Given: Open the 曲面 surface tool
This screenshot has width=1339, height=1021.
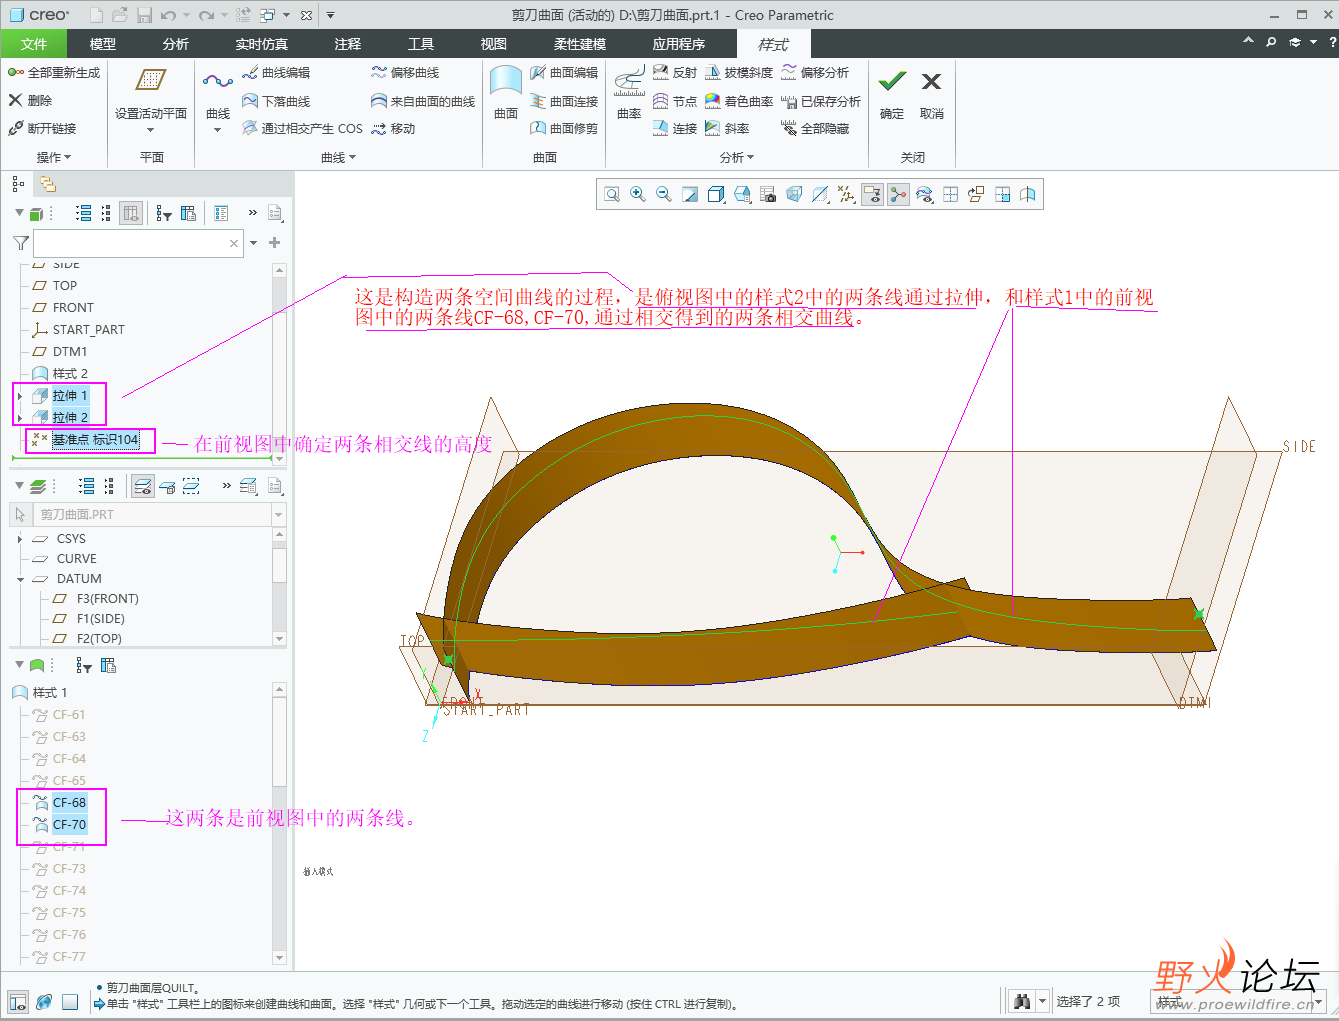Looking at the screenshot, I should pos(506,92).
